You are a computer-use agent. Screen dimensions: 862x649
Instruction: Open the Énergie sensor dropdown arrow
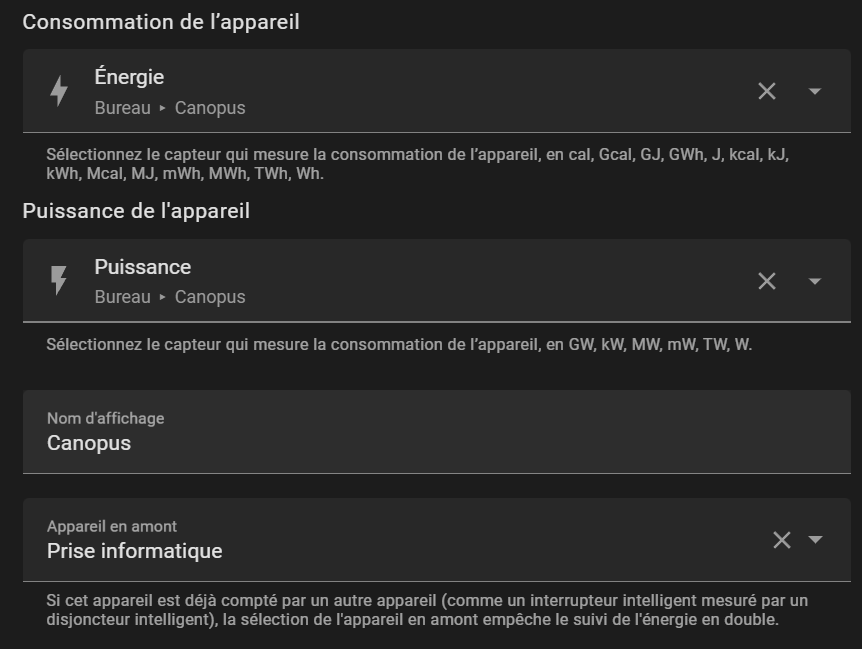815,91
